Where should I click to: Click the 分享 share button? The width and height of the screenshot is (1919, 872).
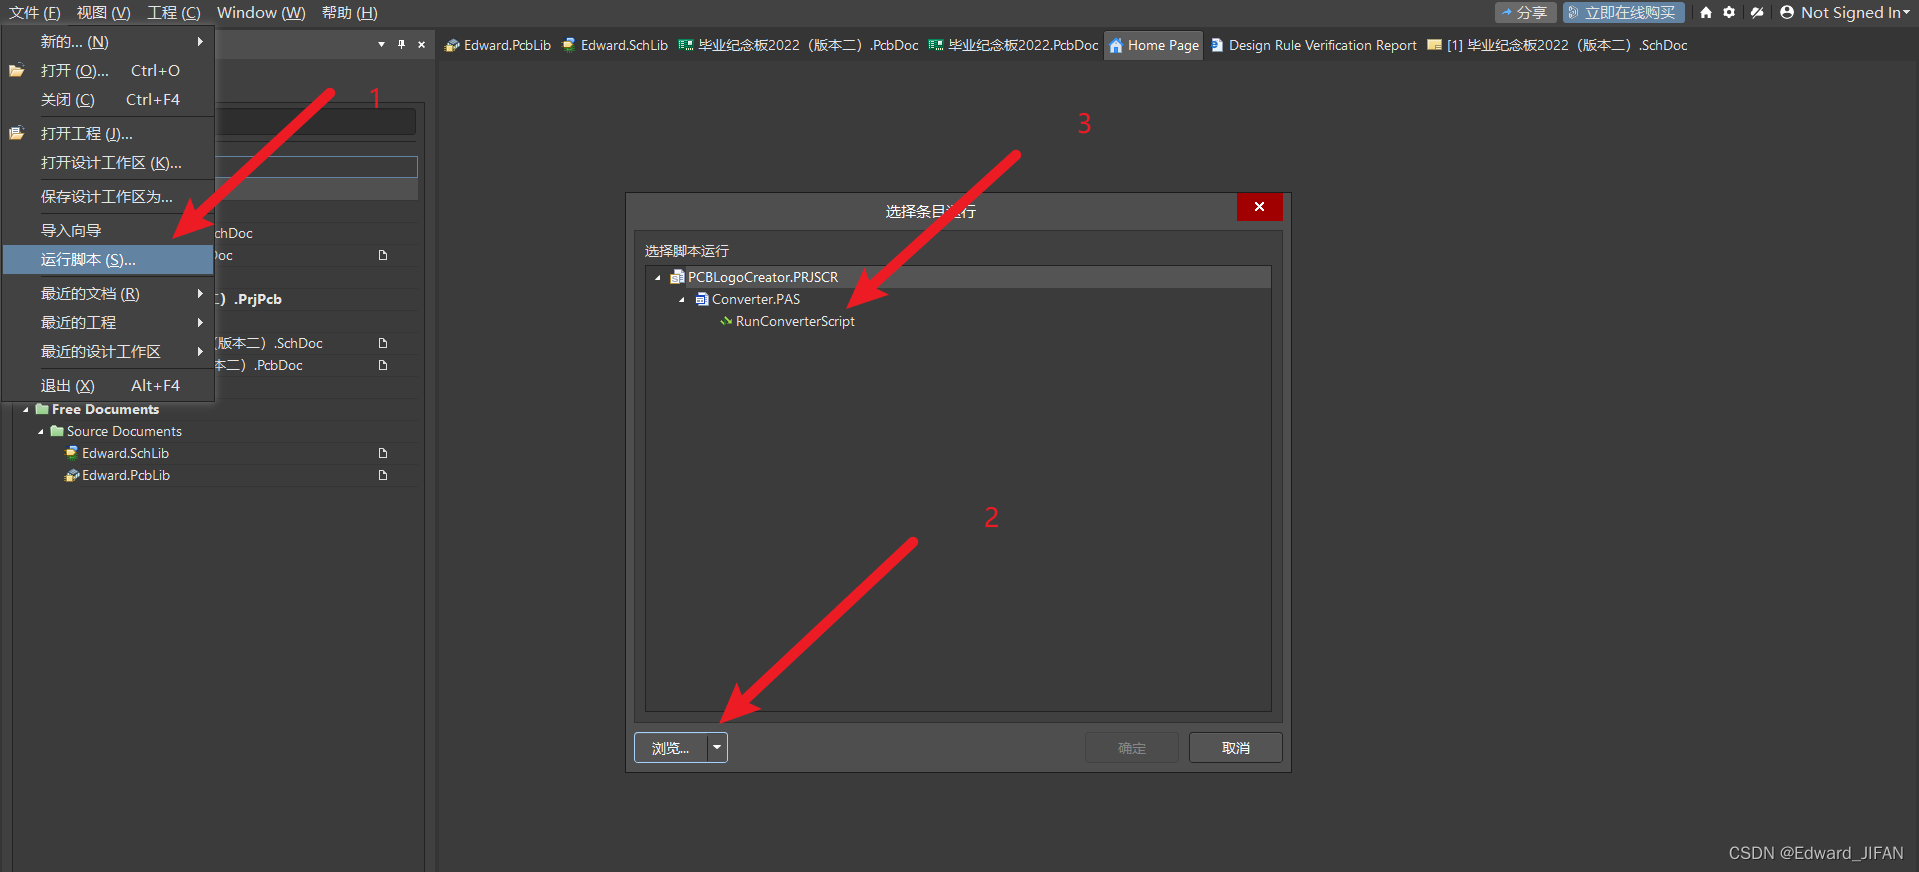1525,13
